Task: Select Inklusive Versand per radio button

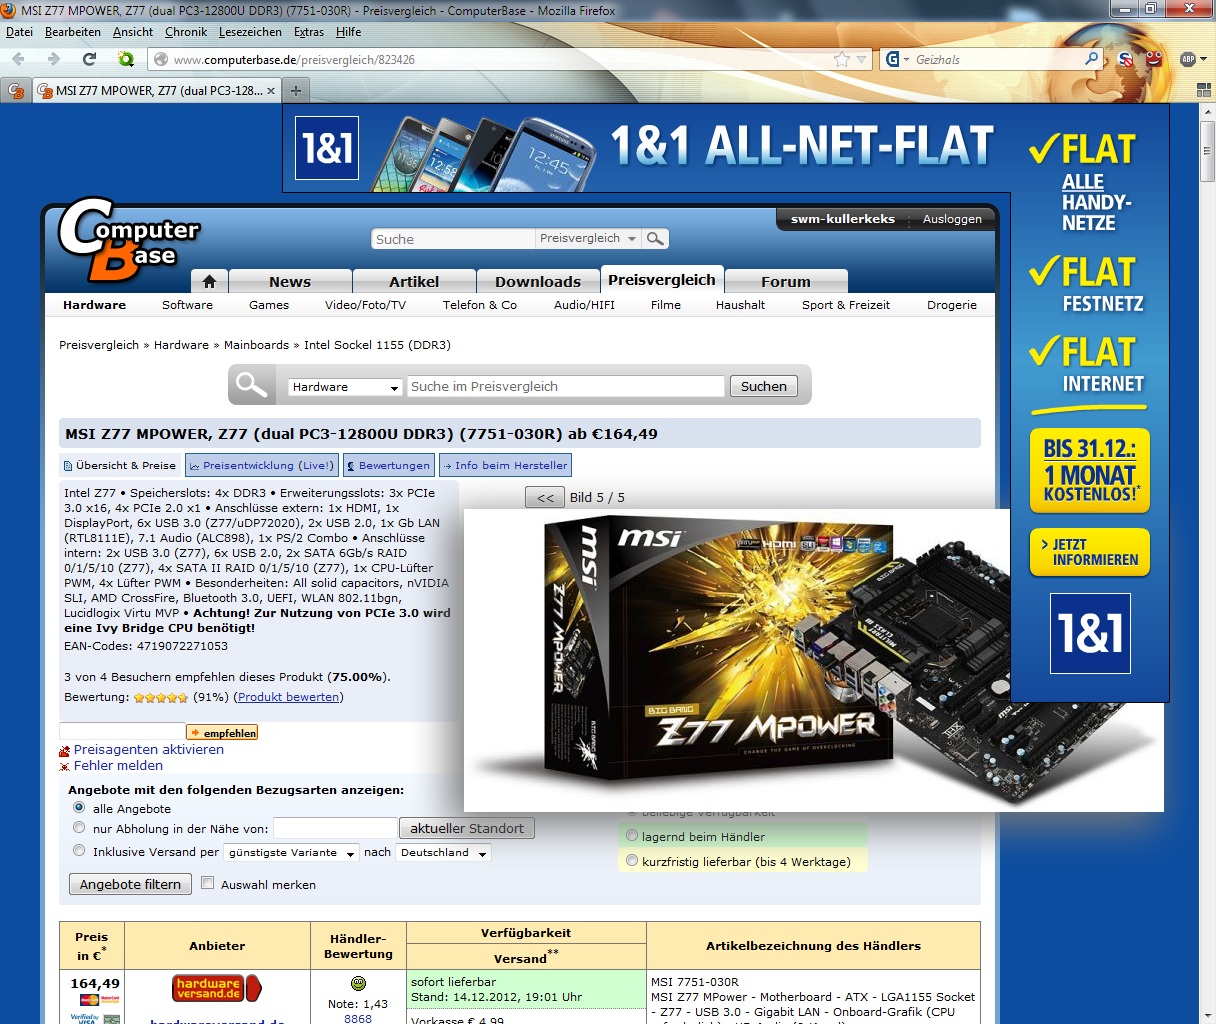Action: [x=79, y=851]
